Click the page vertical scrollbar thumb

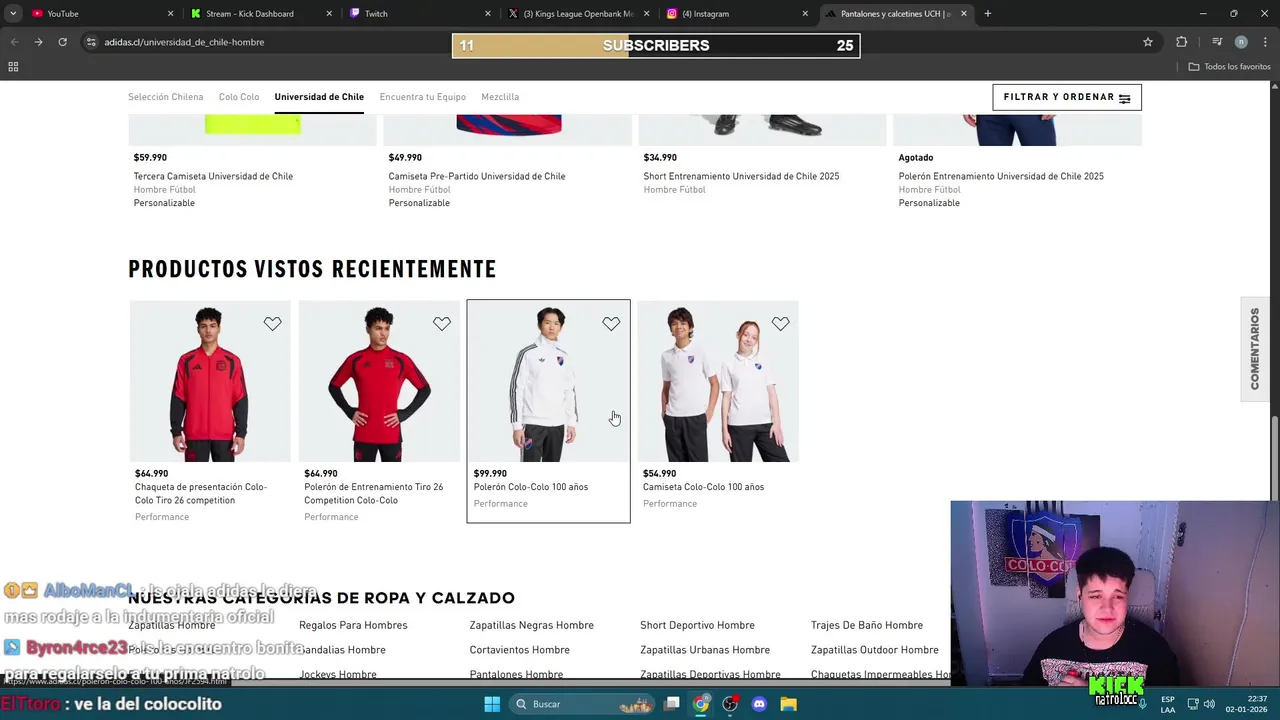pyautogui.click(x=1274, y=457)
